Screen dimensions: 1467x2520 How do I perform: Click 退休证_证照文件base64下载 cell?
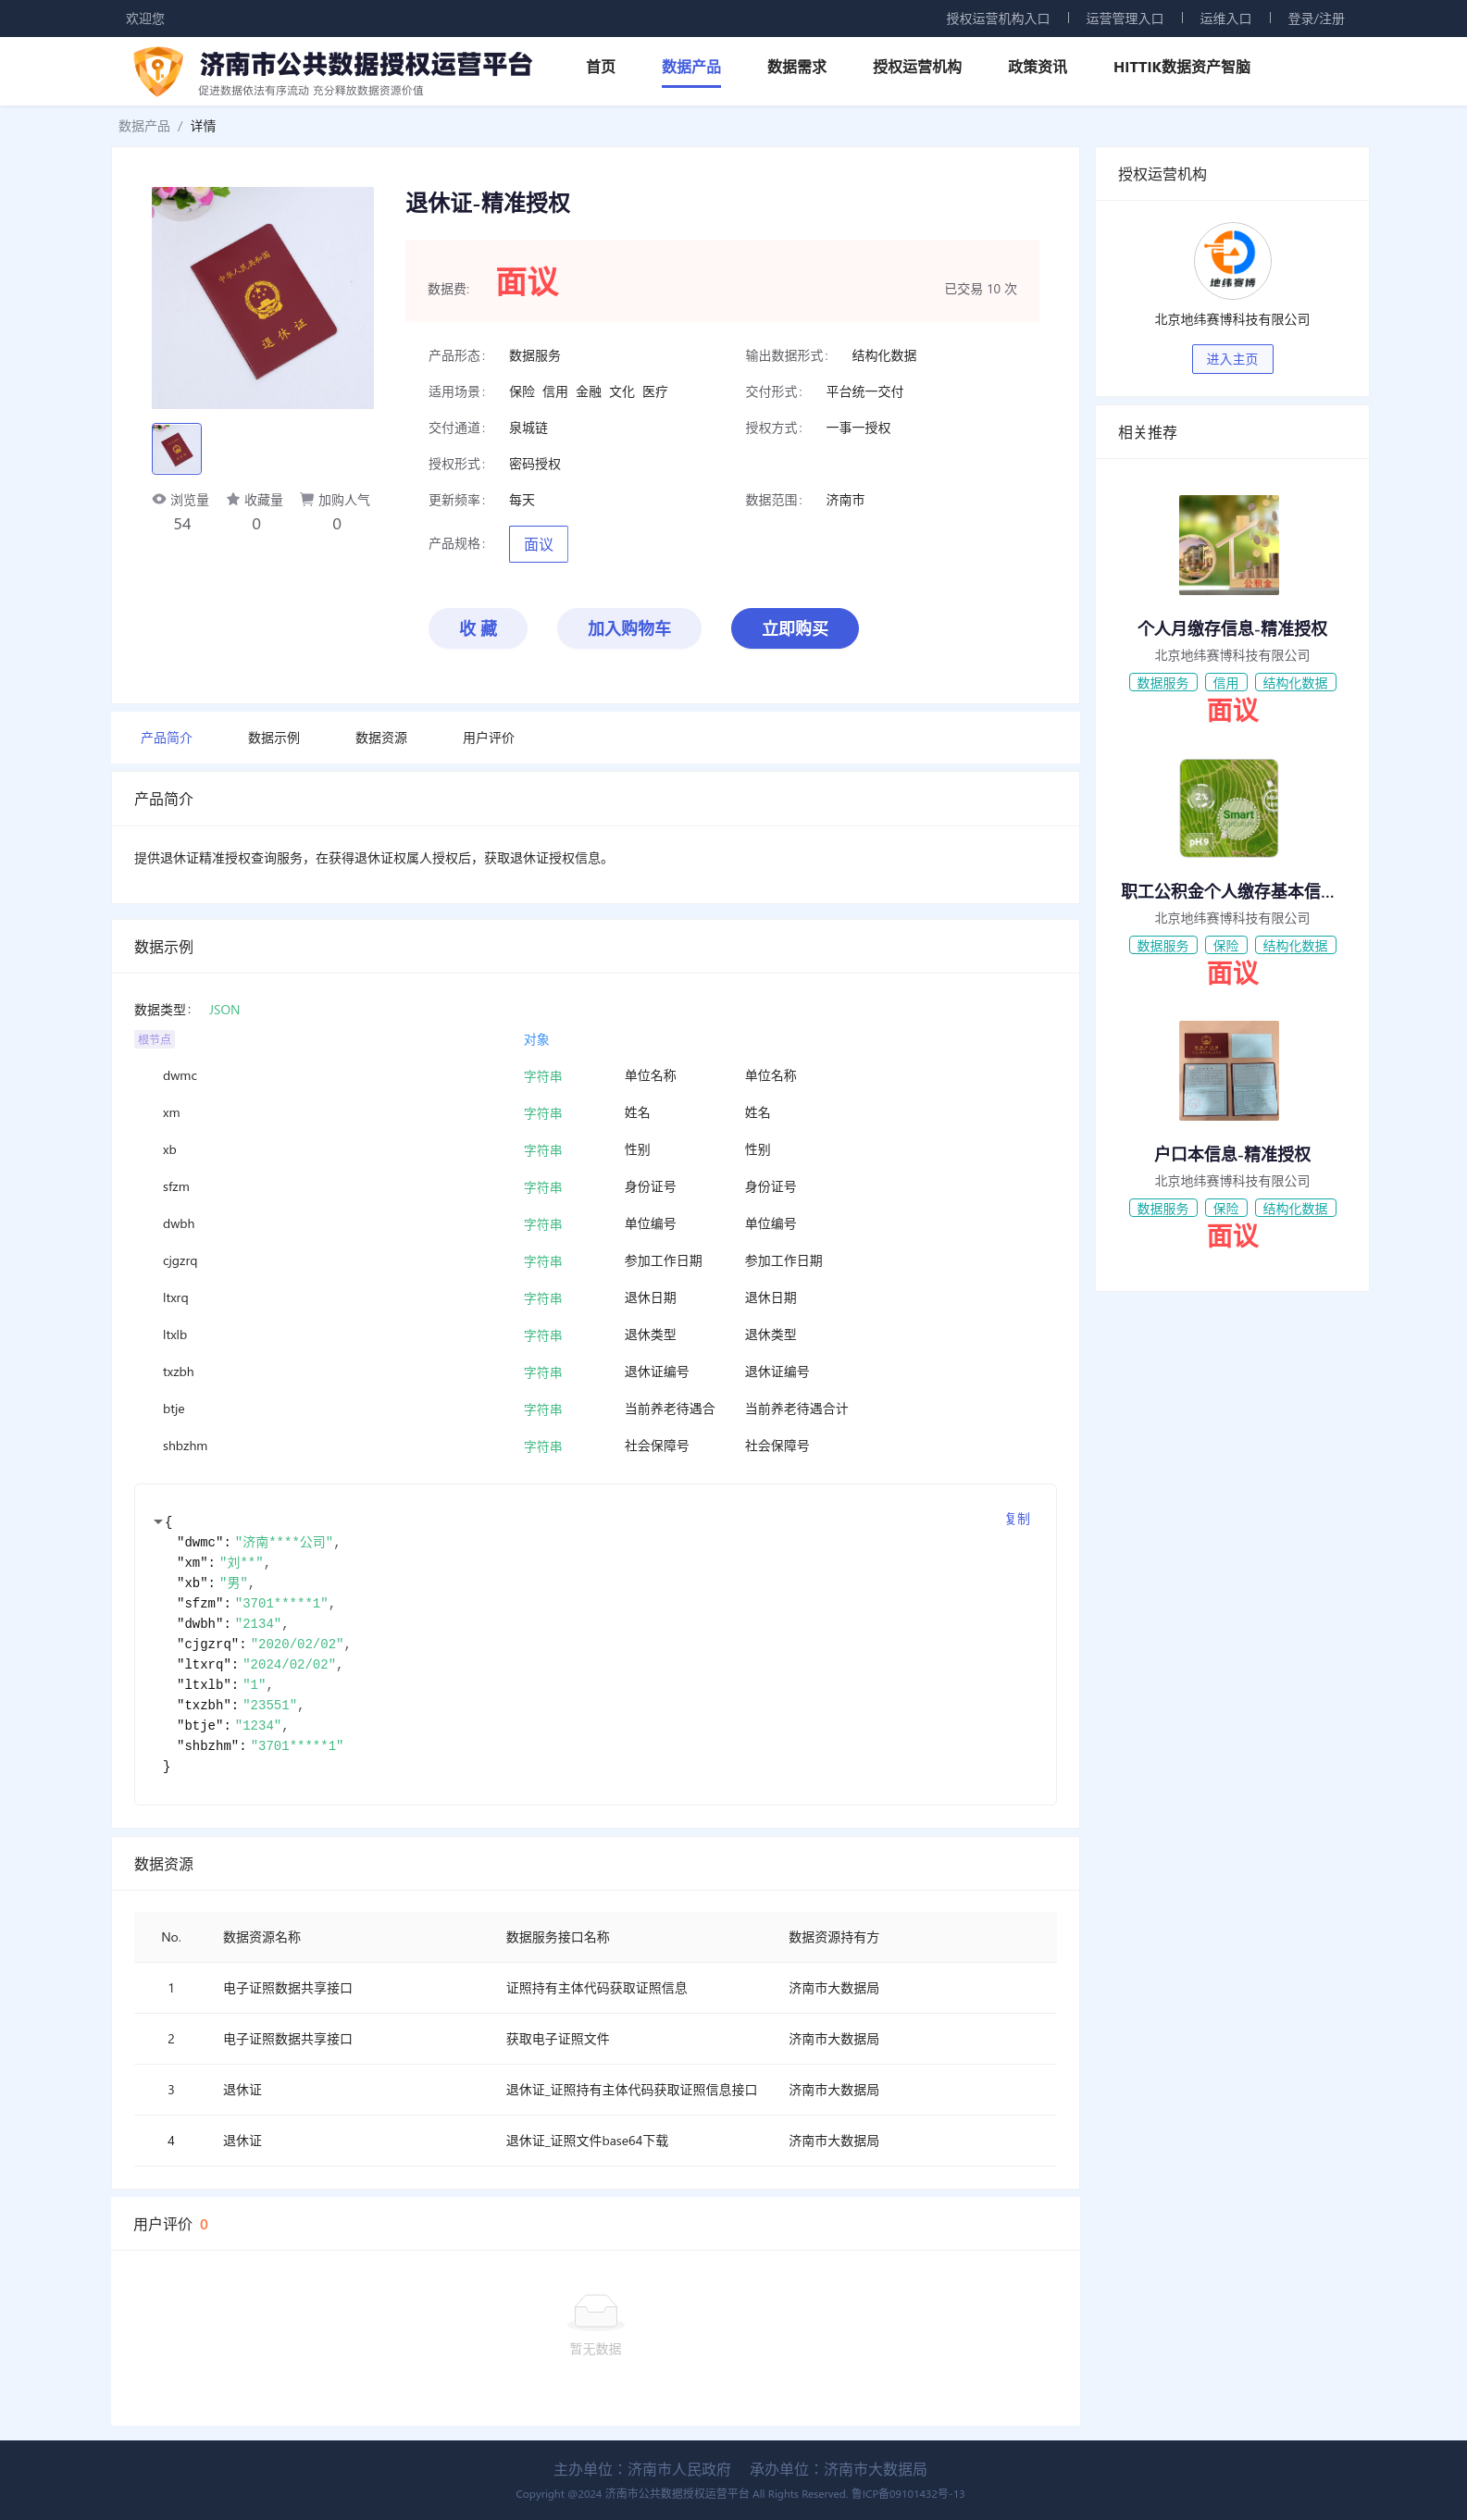587,2141
